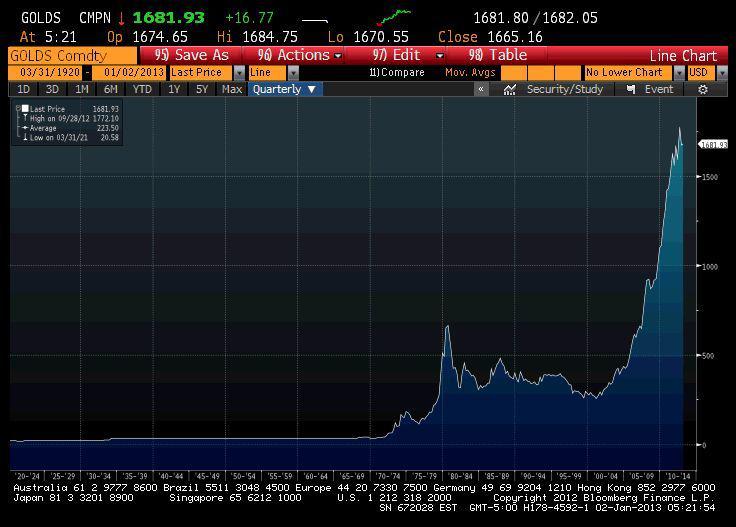
Task: Click the first orange Mov. Avgs box
Action: coord(513,73)
